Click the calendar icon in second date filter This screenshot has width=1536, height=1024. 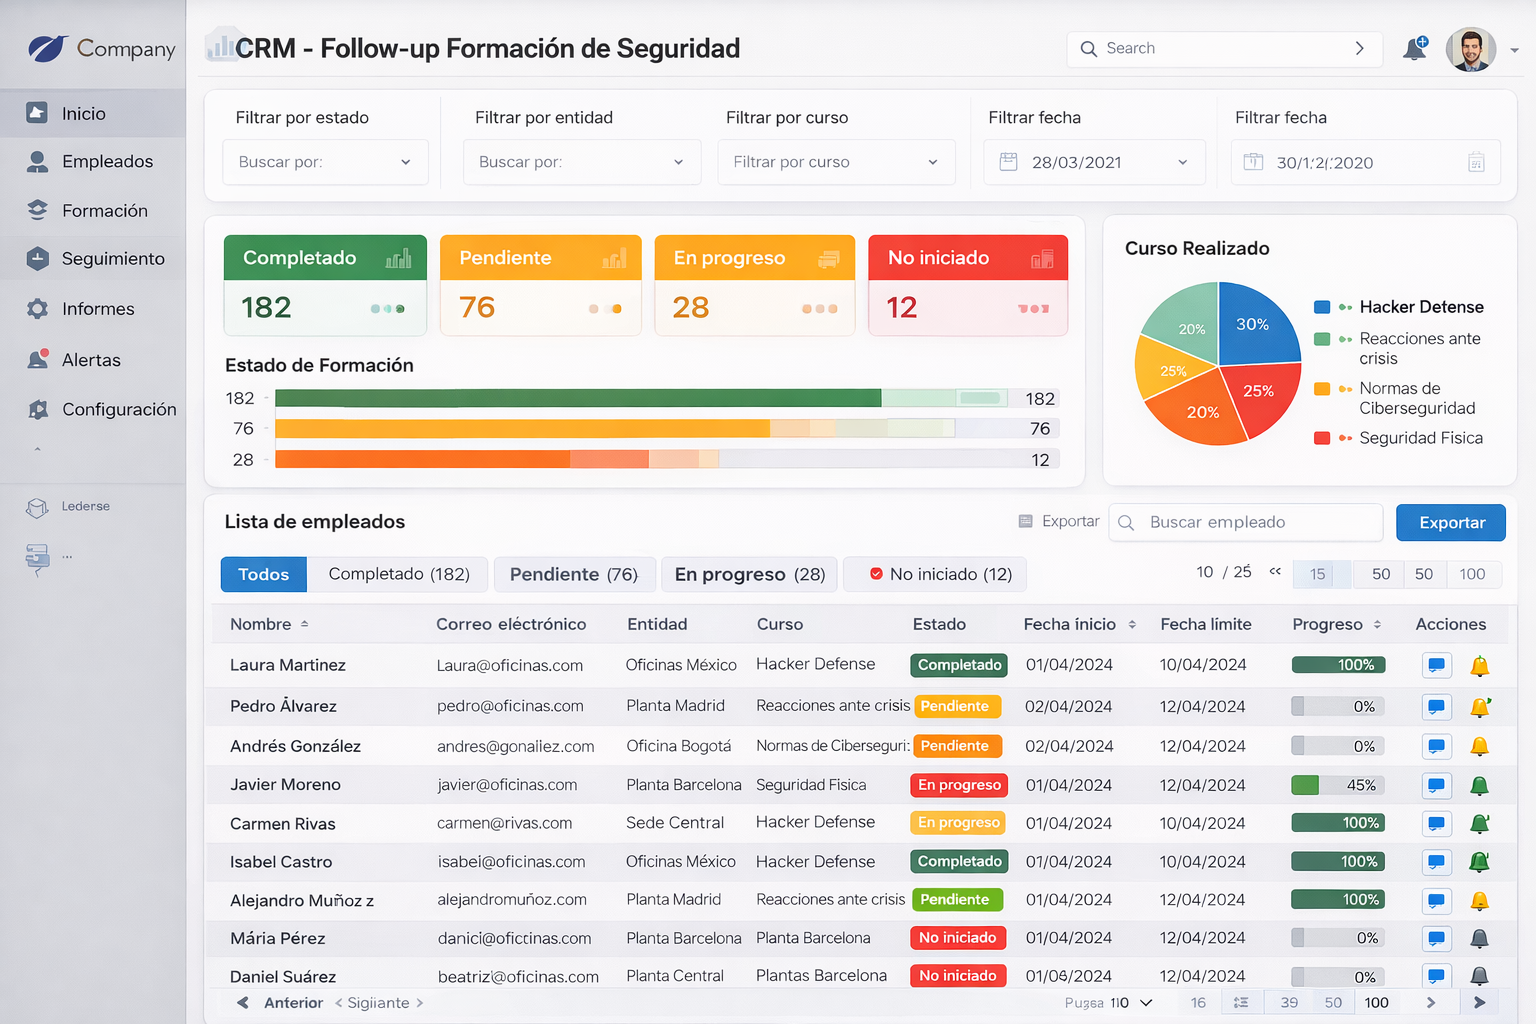1476,163
